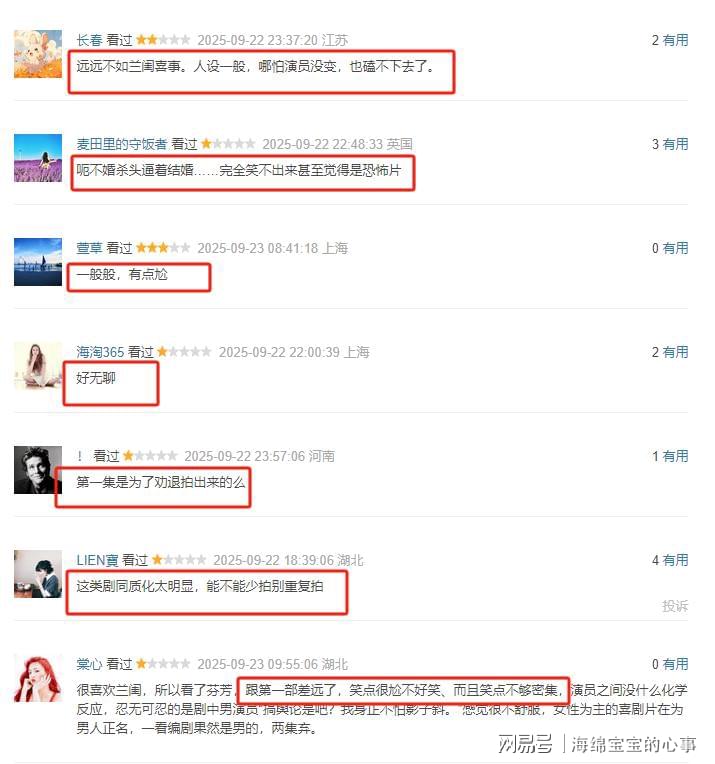Open LIEN寶's profile avatar

click(x=38, y=574)
